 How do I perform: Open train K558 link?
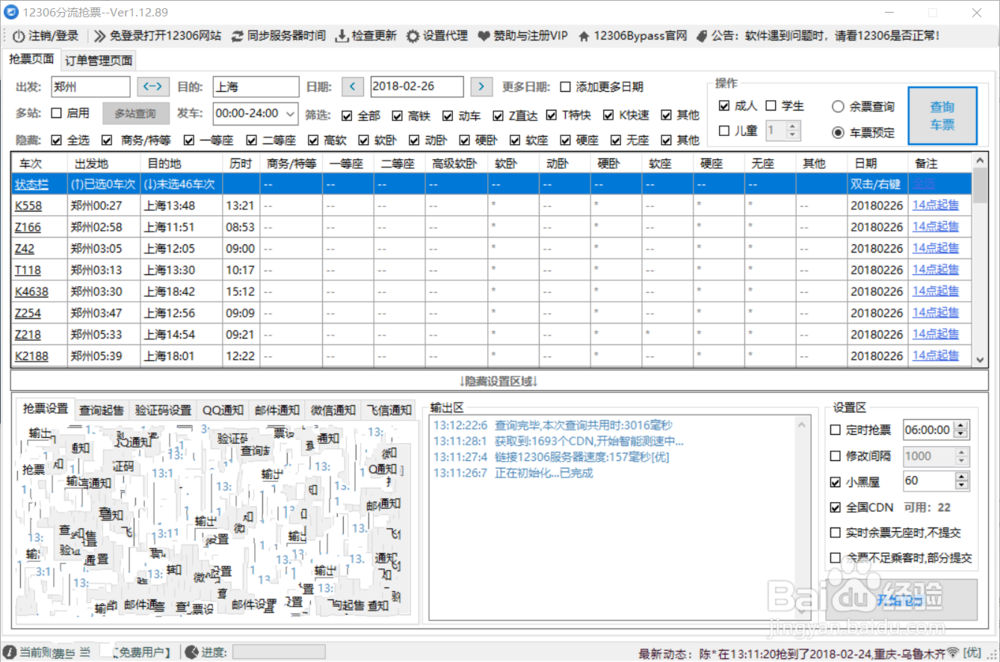point(28,205)
